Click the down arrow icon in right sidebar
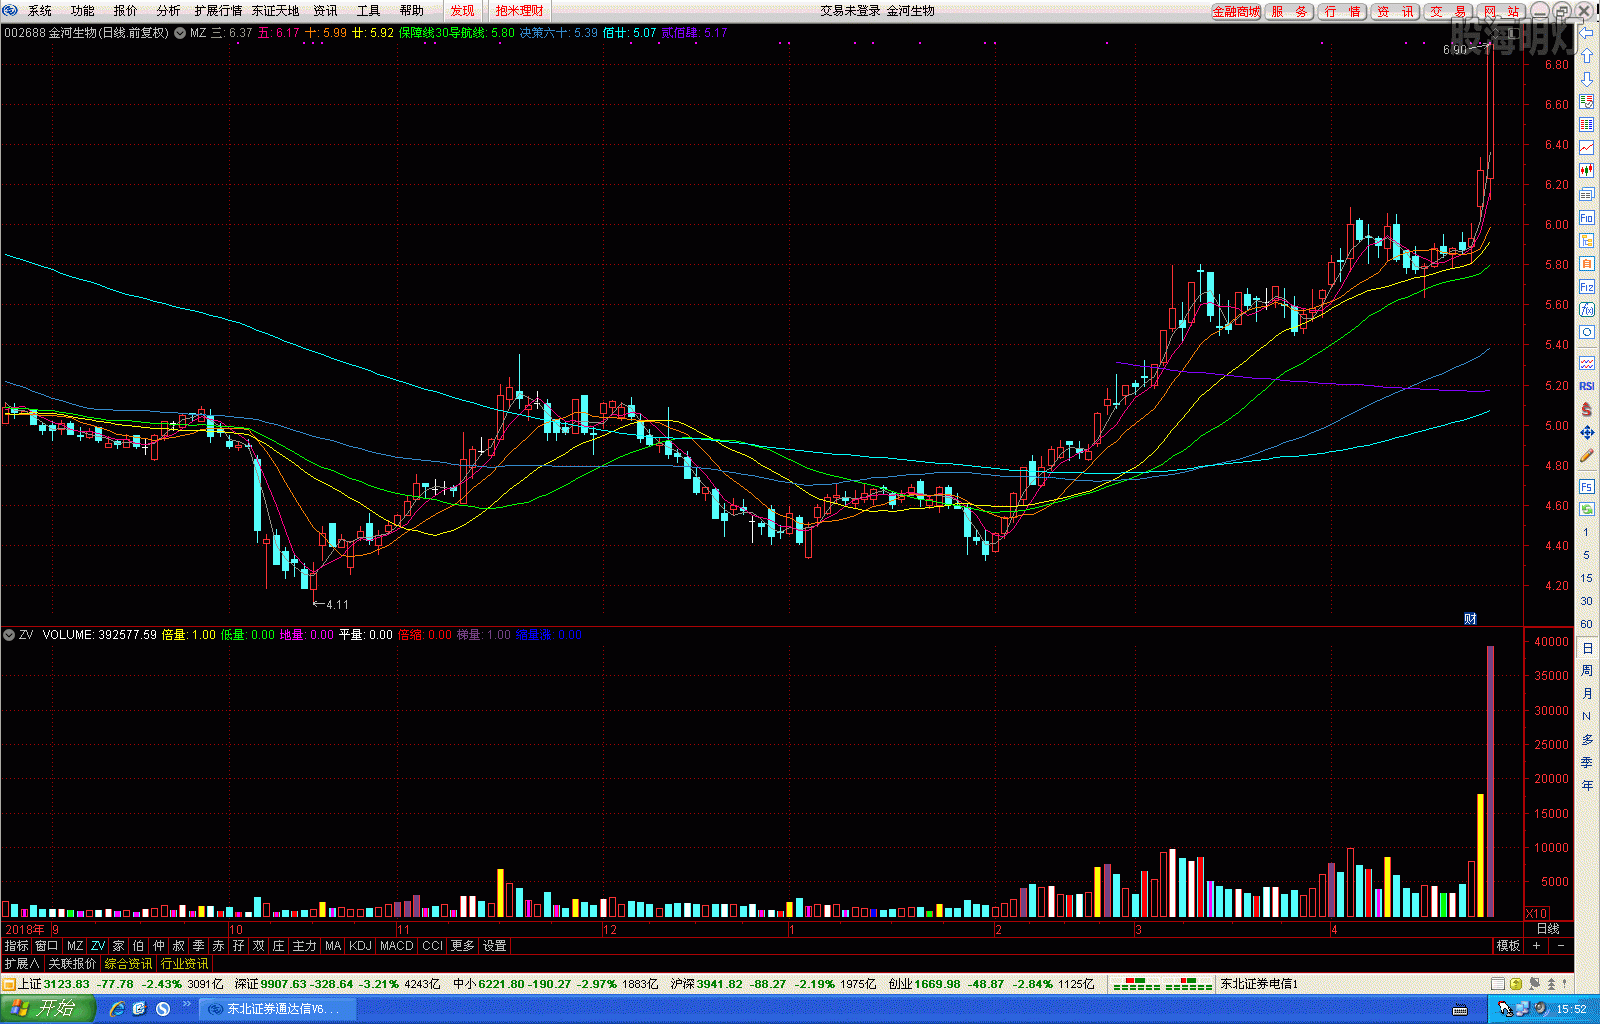Viewport: 1600px width, 1024px height. click(x=1586, y=79)
